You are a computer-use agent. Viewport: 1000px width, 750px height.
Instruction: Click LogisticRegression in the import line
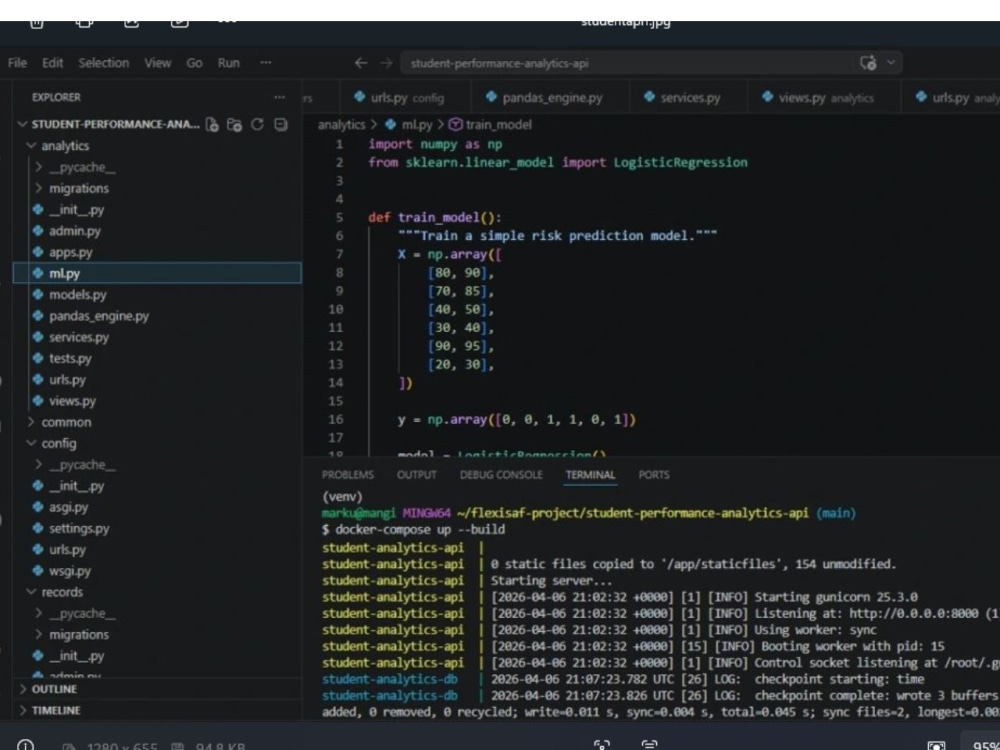680,163
